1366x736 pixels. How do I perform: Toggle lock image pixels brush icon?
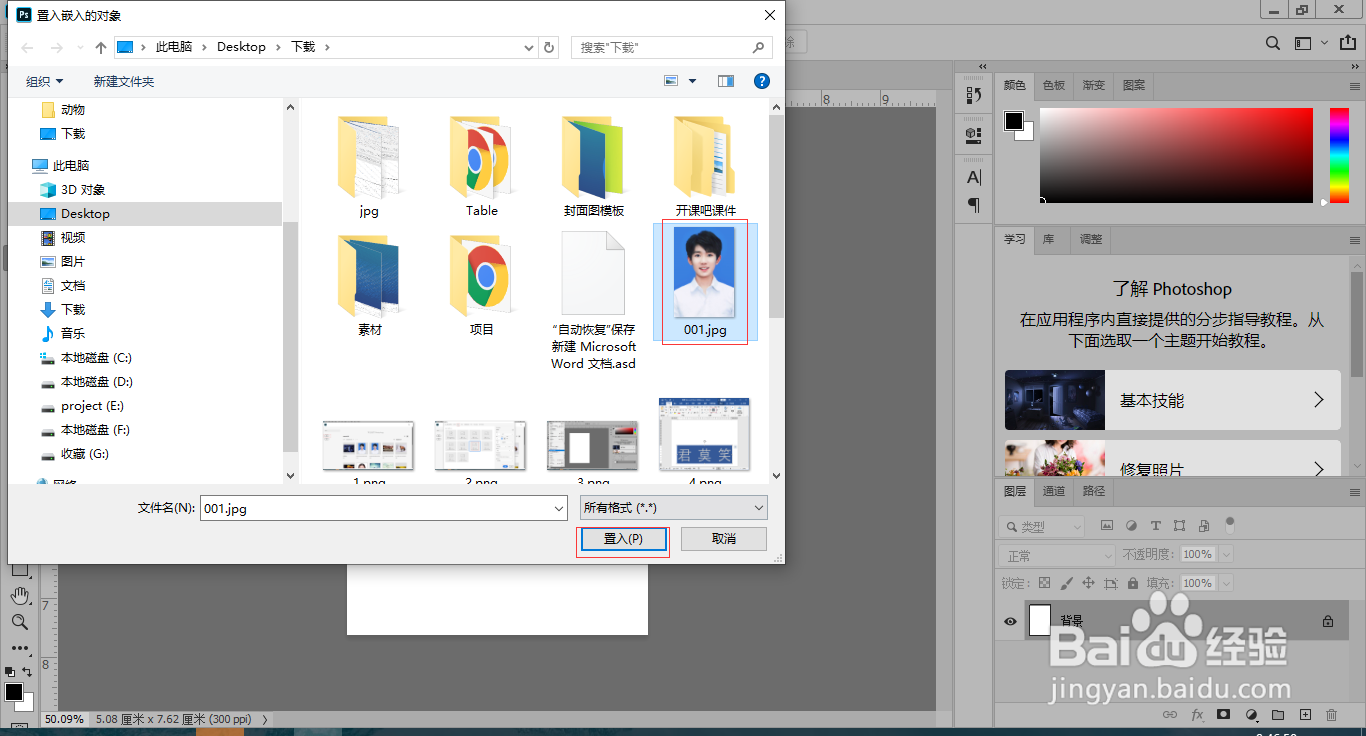[x=1066, y=583]
